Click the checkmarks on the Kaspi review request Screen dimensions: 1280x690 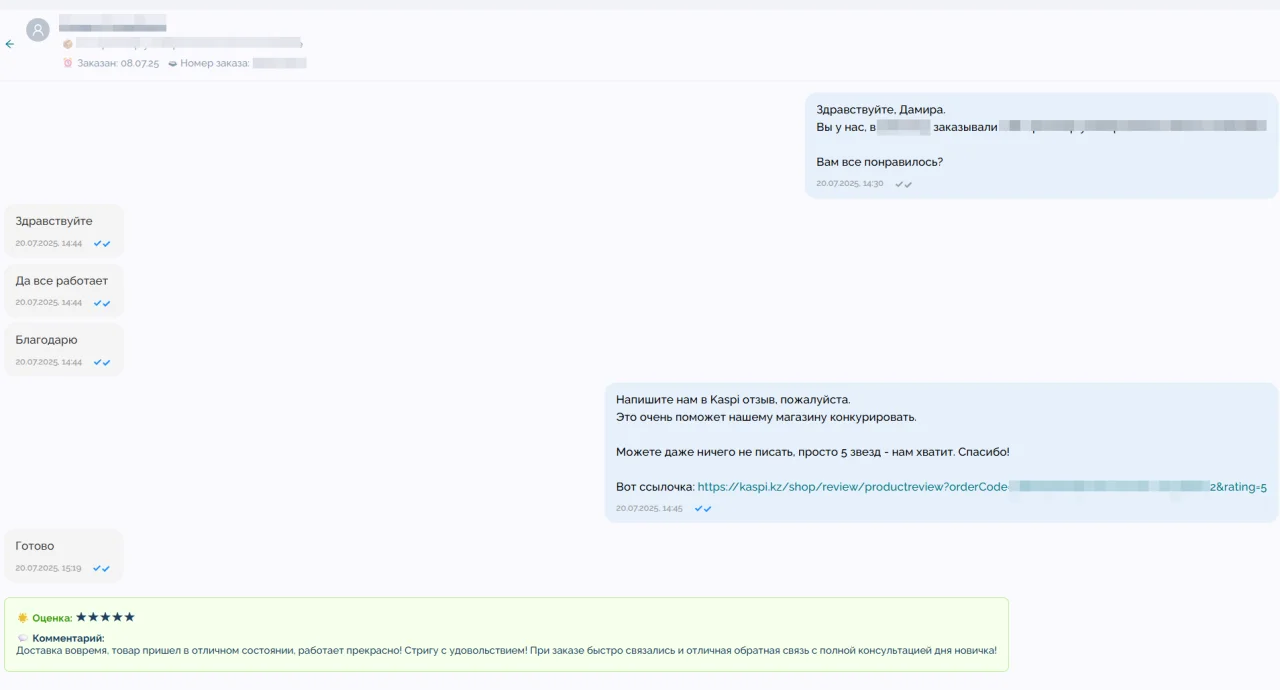703,509
